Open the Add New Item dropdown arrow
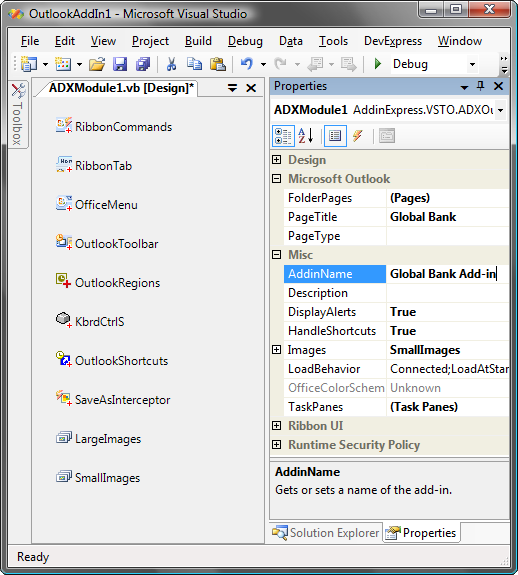 (x=79, y=65)
